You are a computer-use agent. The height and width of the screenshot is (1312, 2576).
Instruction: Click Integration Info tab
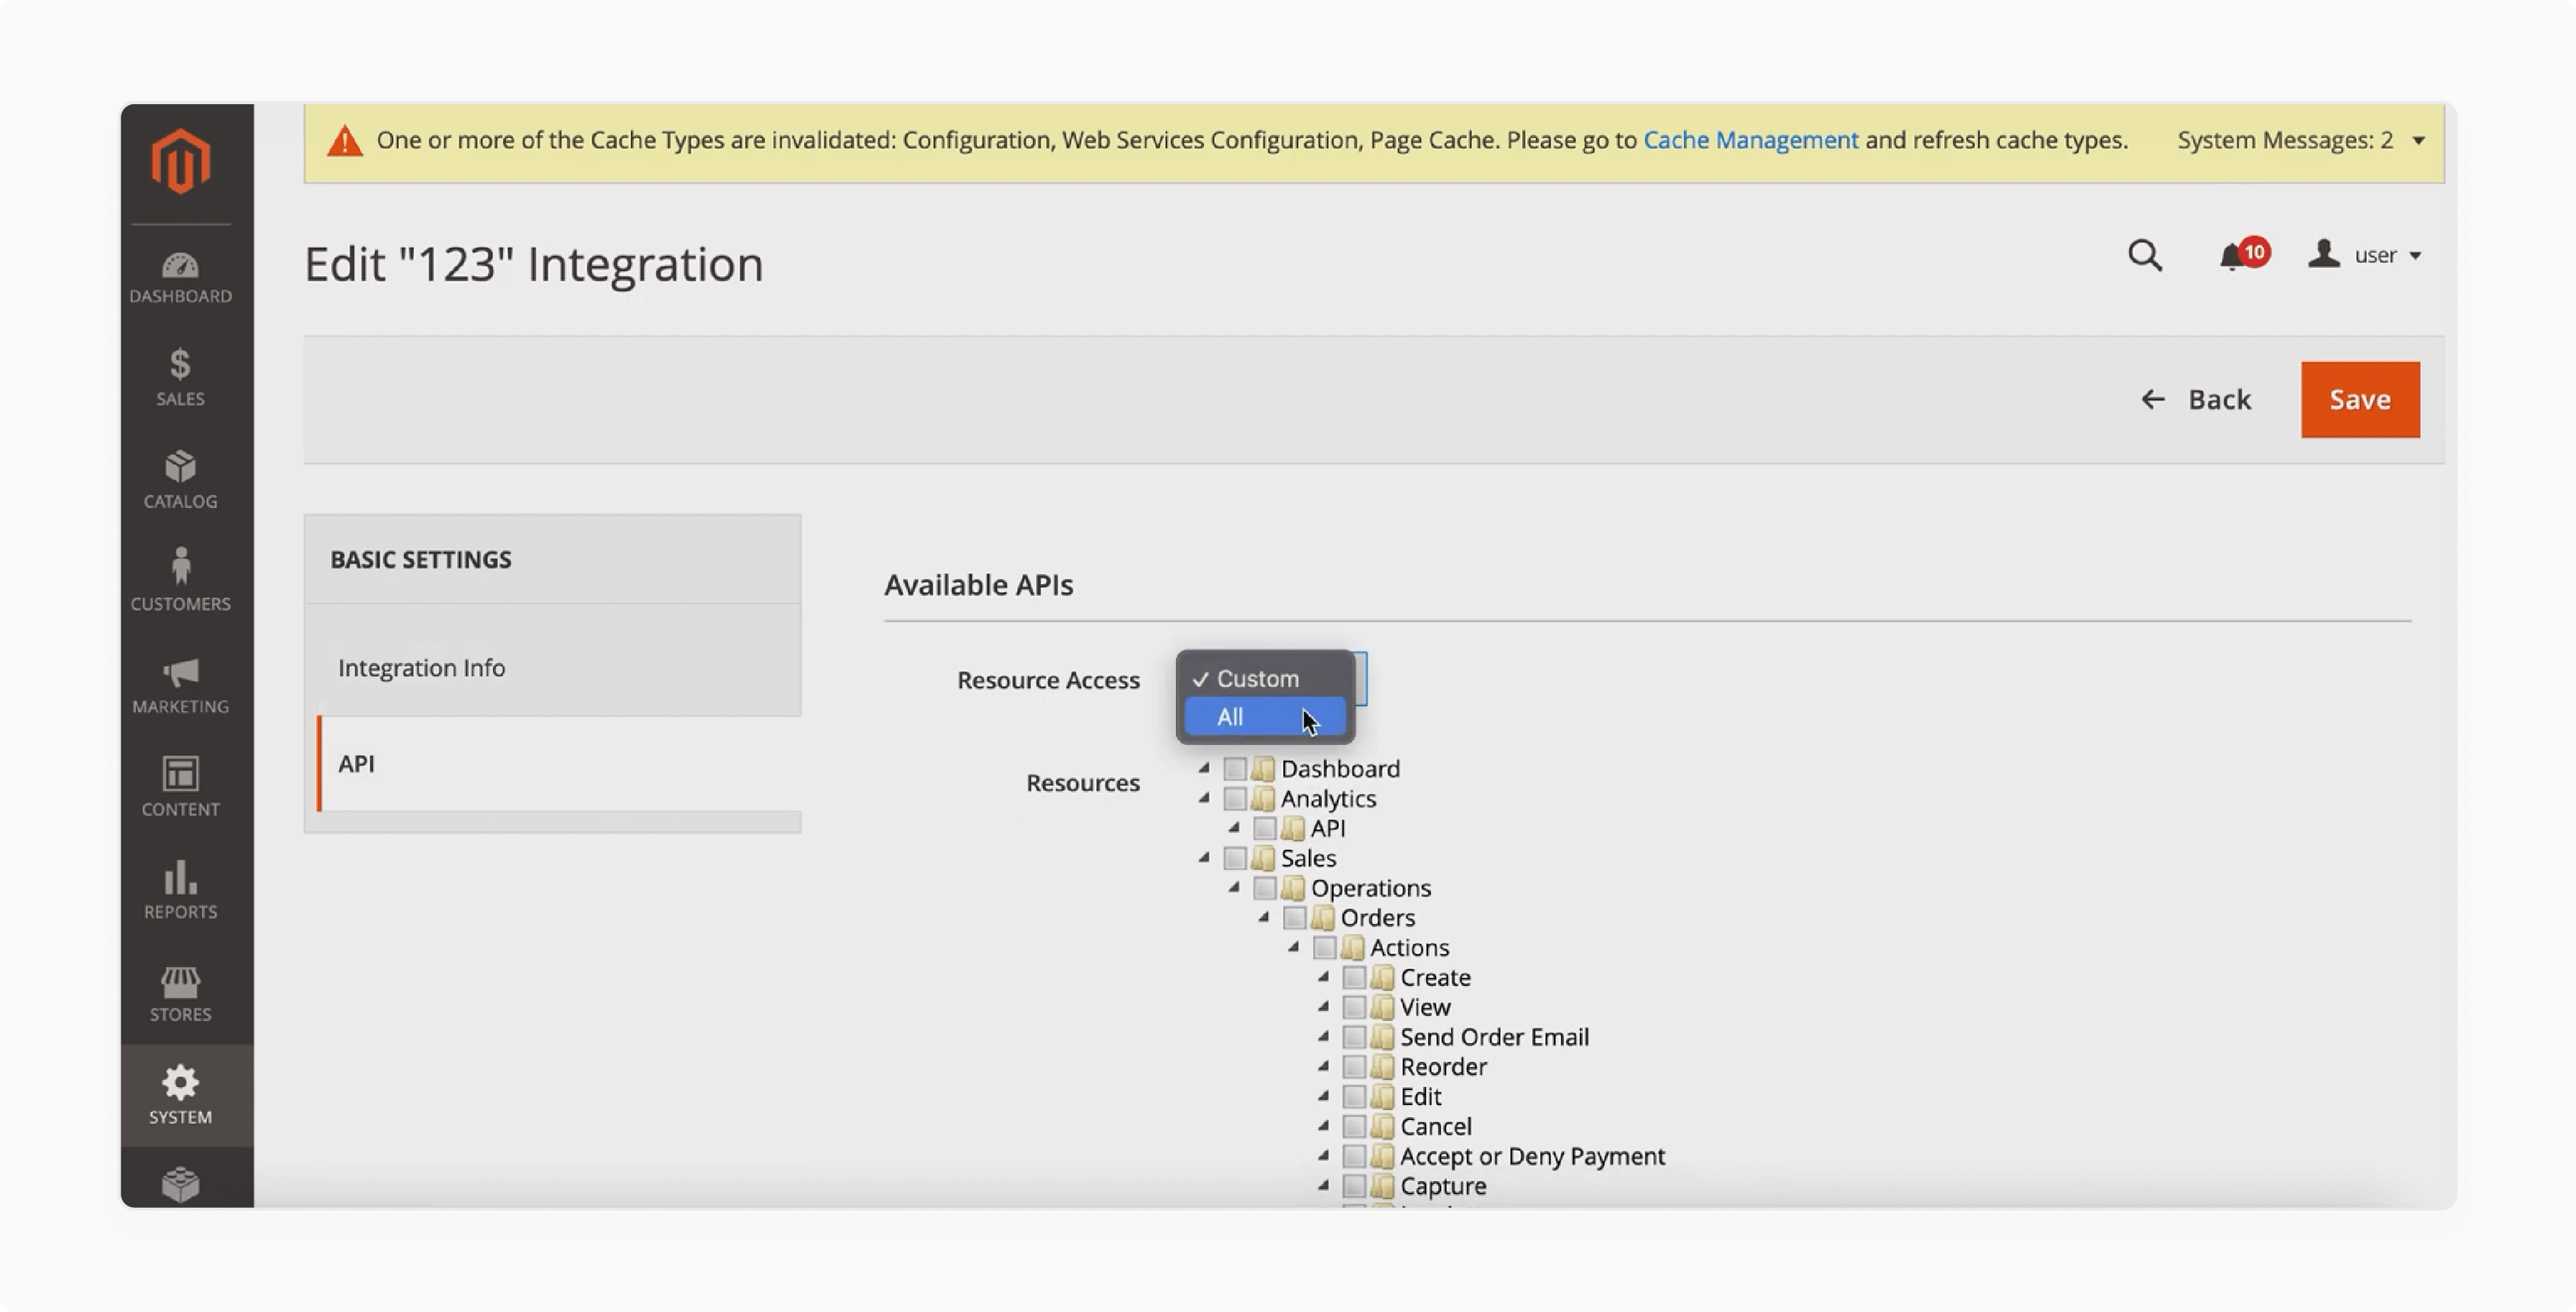pyautogui.click(x=422, y=667)
